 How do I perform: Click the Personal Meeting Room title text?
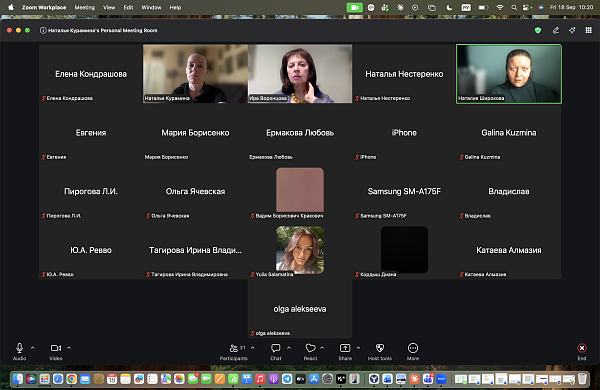(103, 30)
